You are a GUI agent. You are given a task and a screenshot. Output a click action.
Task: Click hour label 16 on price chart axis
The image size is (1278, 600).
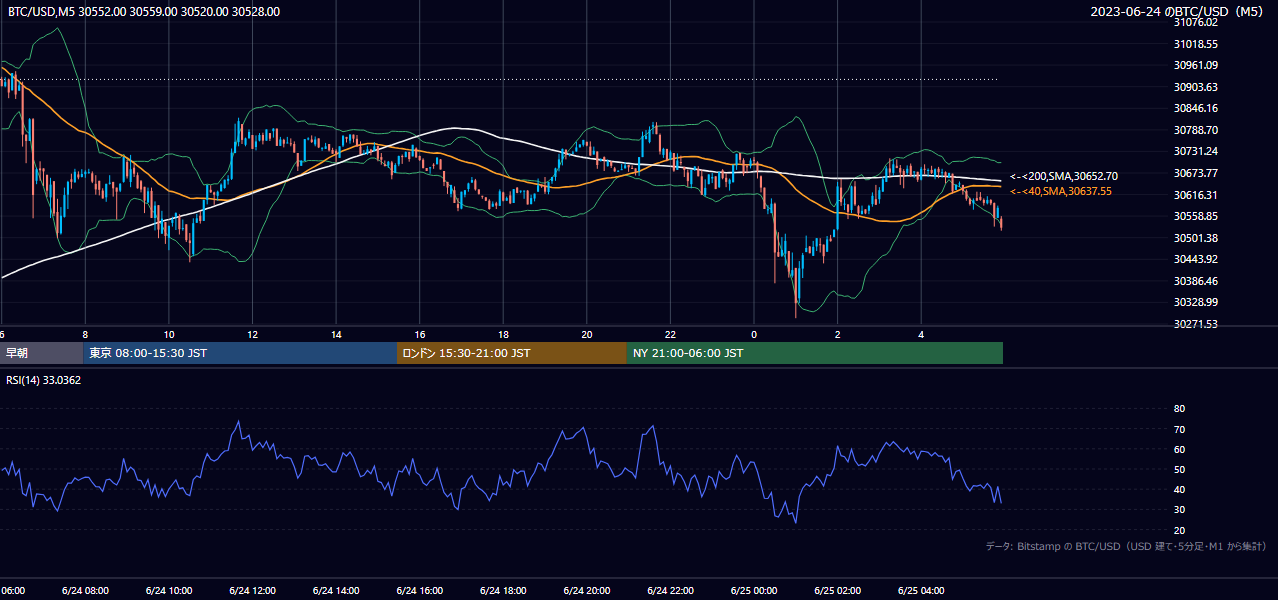[x=420, y=335]
